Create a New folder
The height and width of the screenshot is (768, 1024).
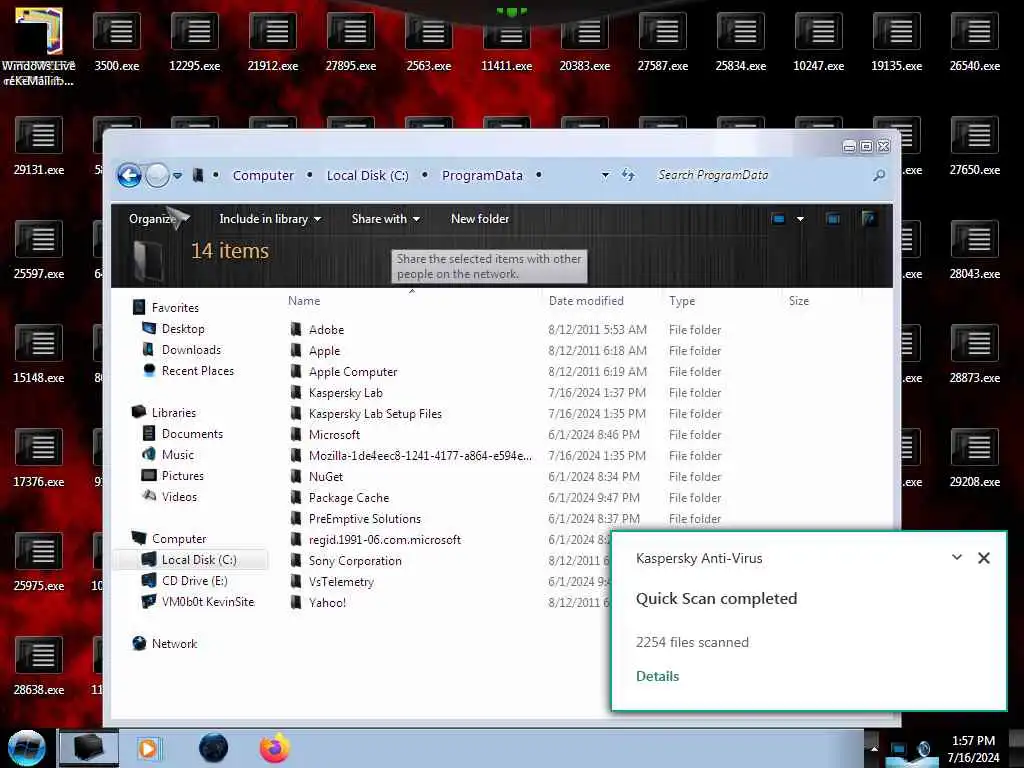[480, 219]
